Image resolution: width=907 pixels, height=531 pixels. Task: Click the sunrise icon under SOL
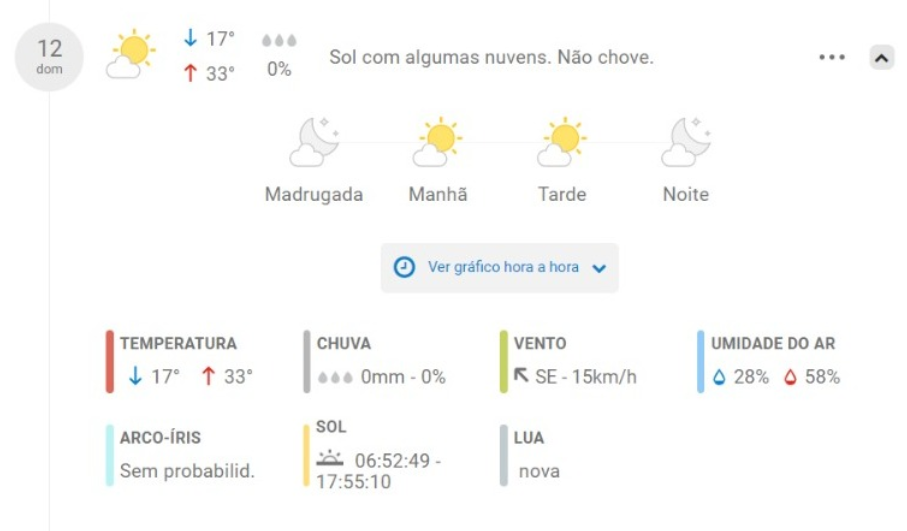pos(330,458)
